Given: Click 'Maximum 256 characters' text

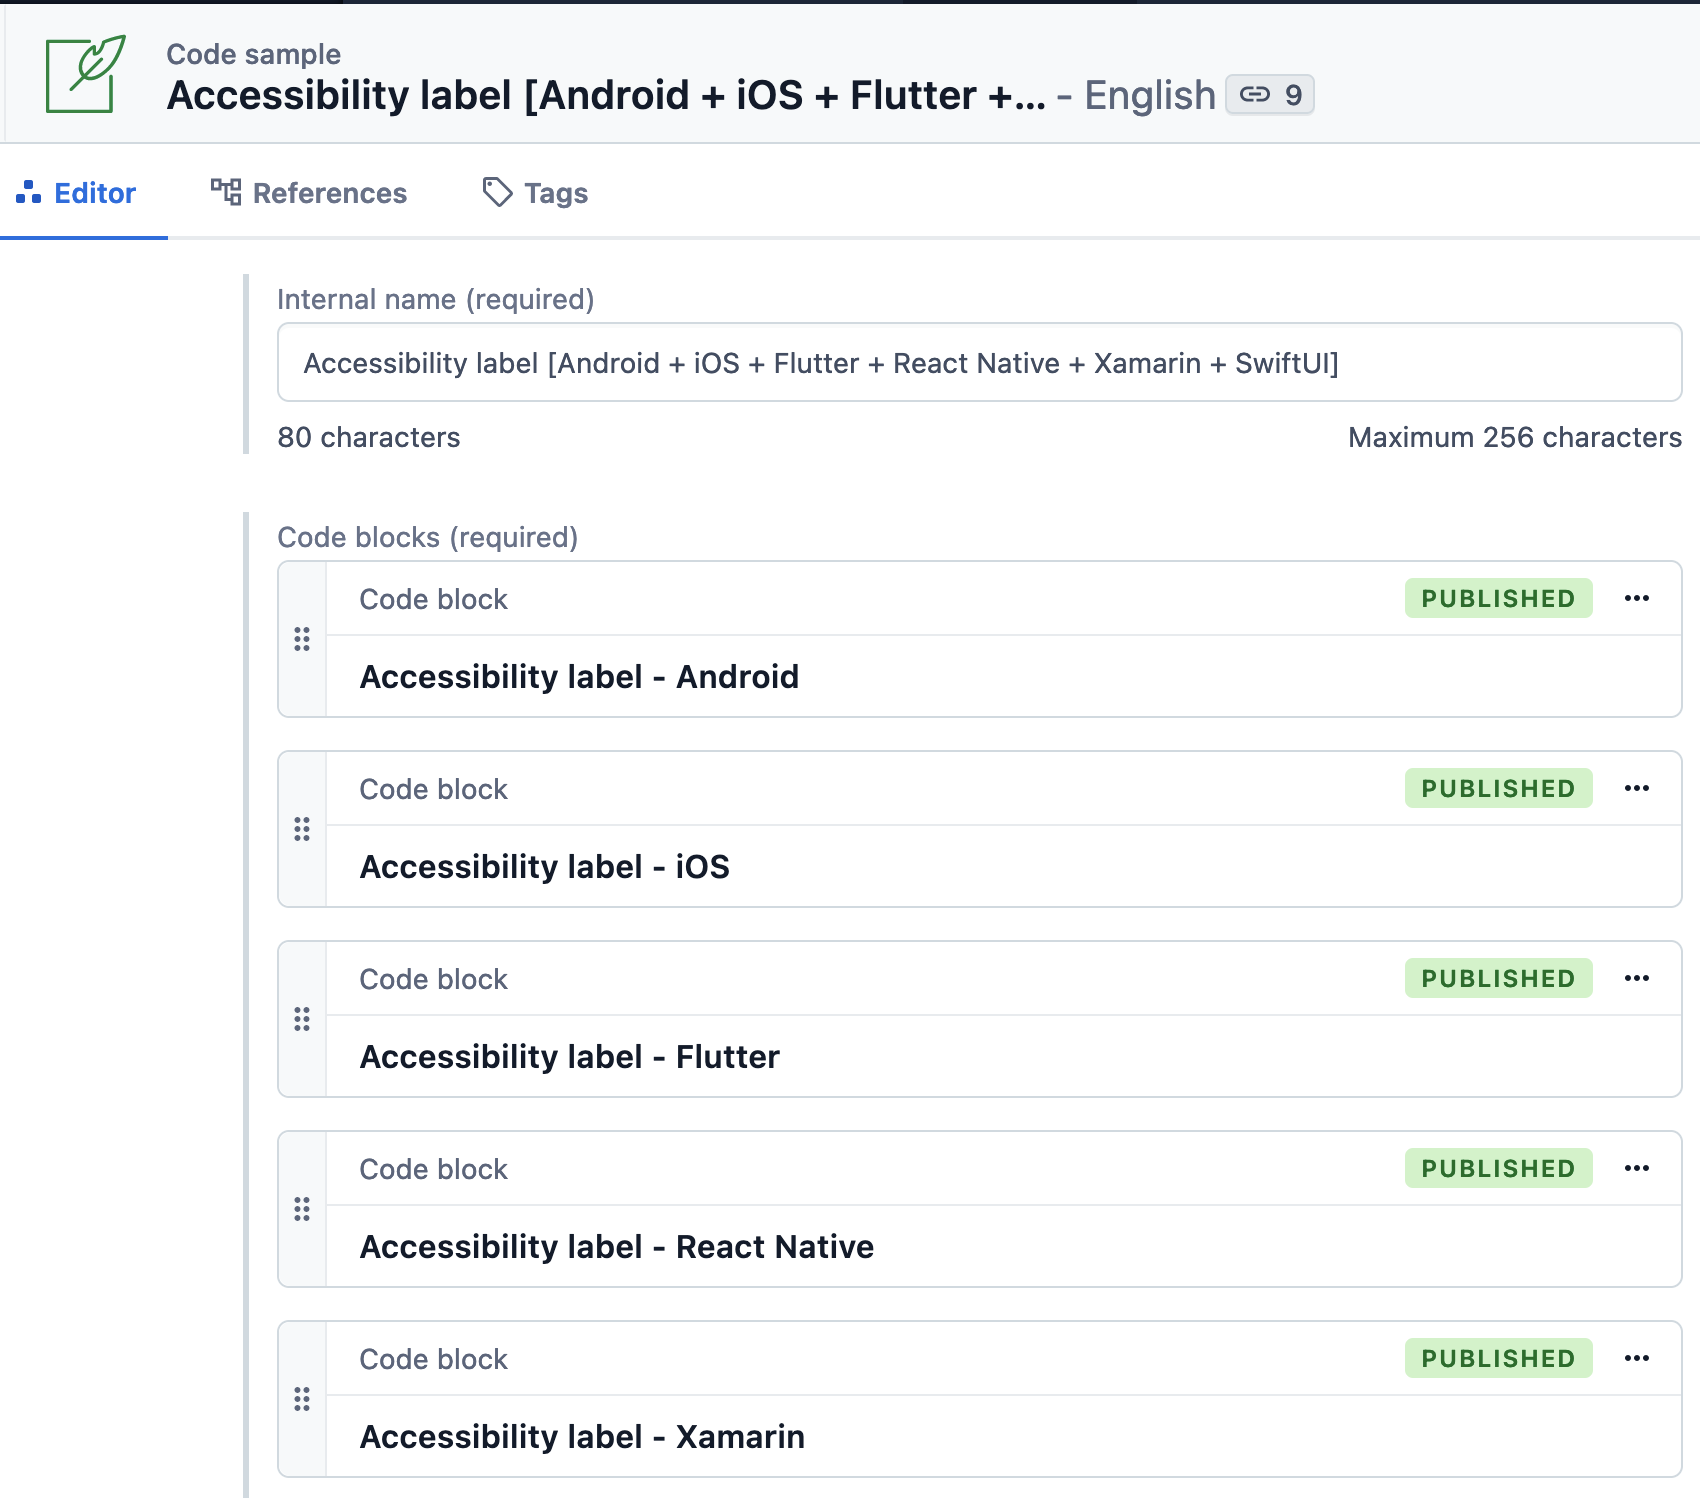Looking at the screenshot, I should point(1515,437).
